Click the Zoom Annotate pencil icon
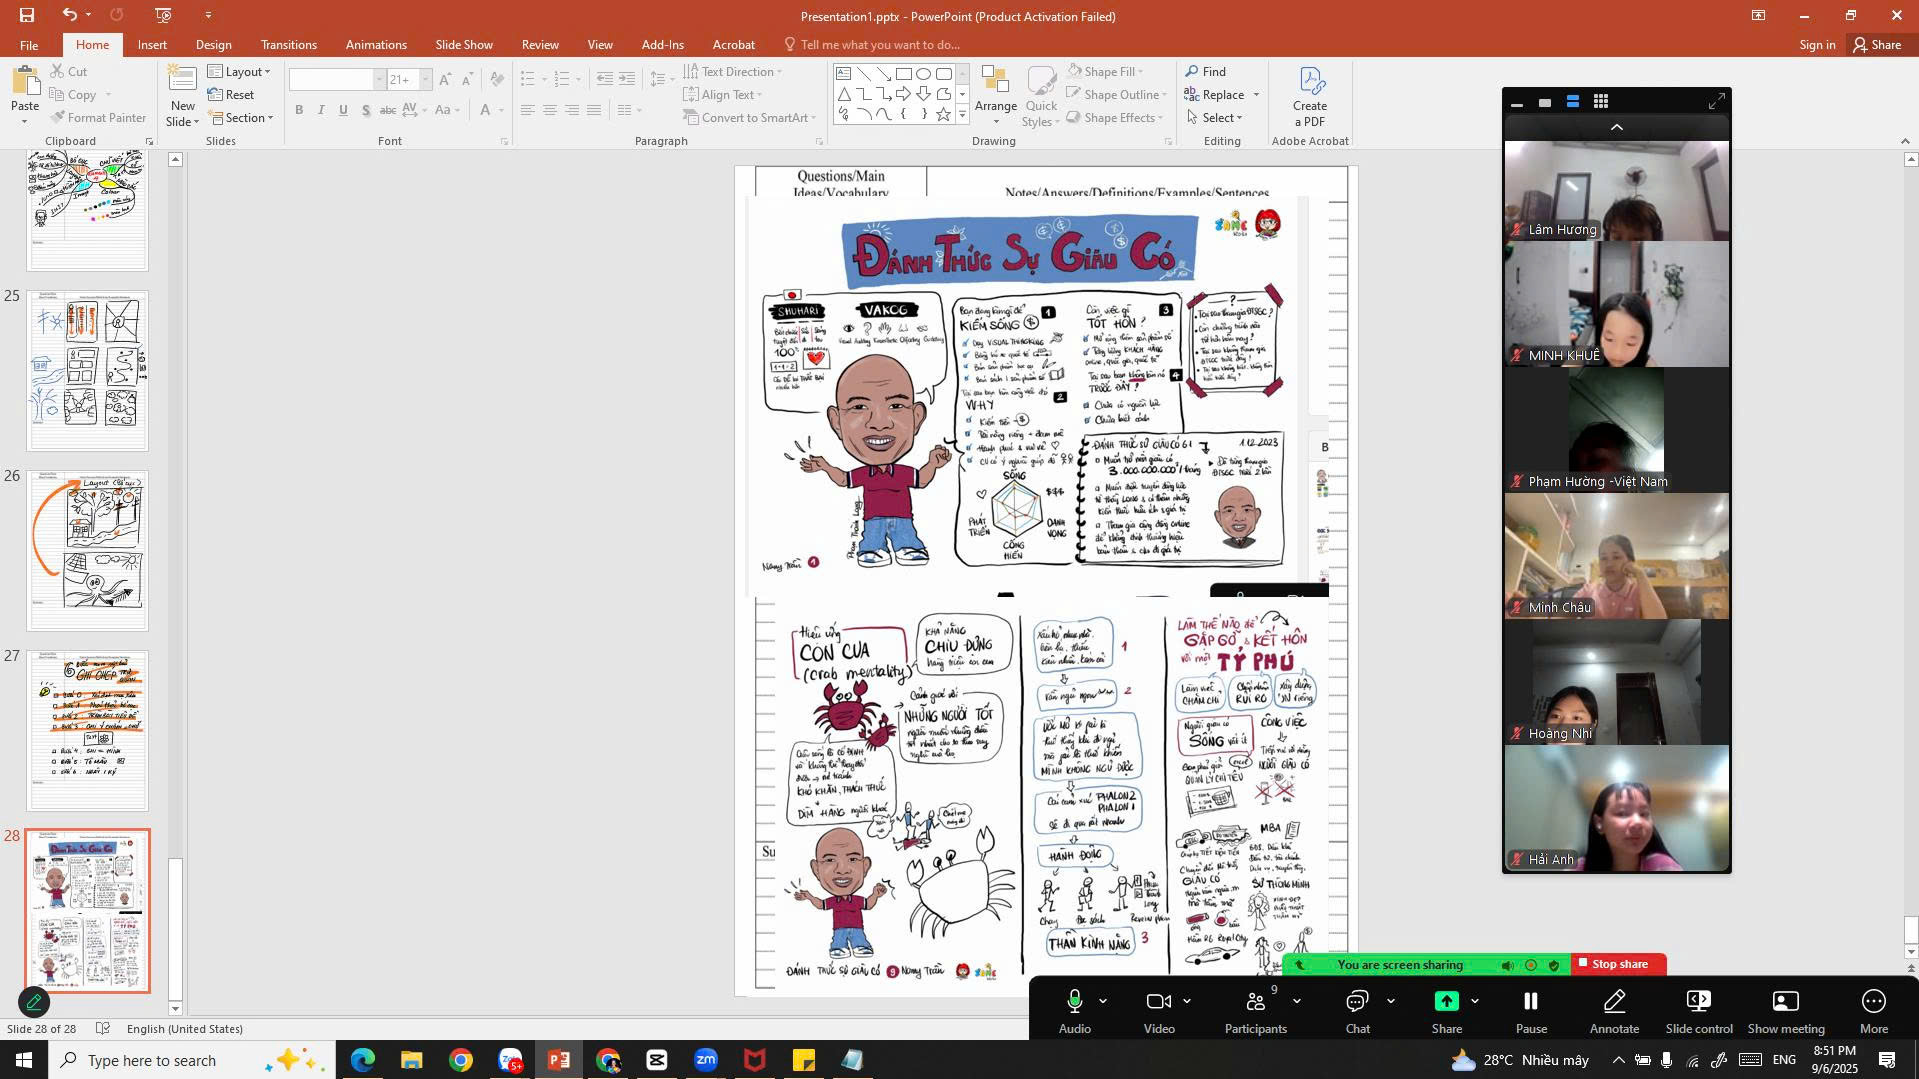This screenshot has width=1919, height=1079. (1614, 1001)
